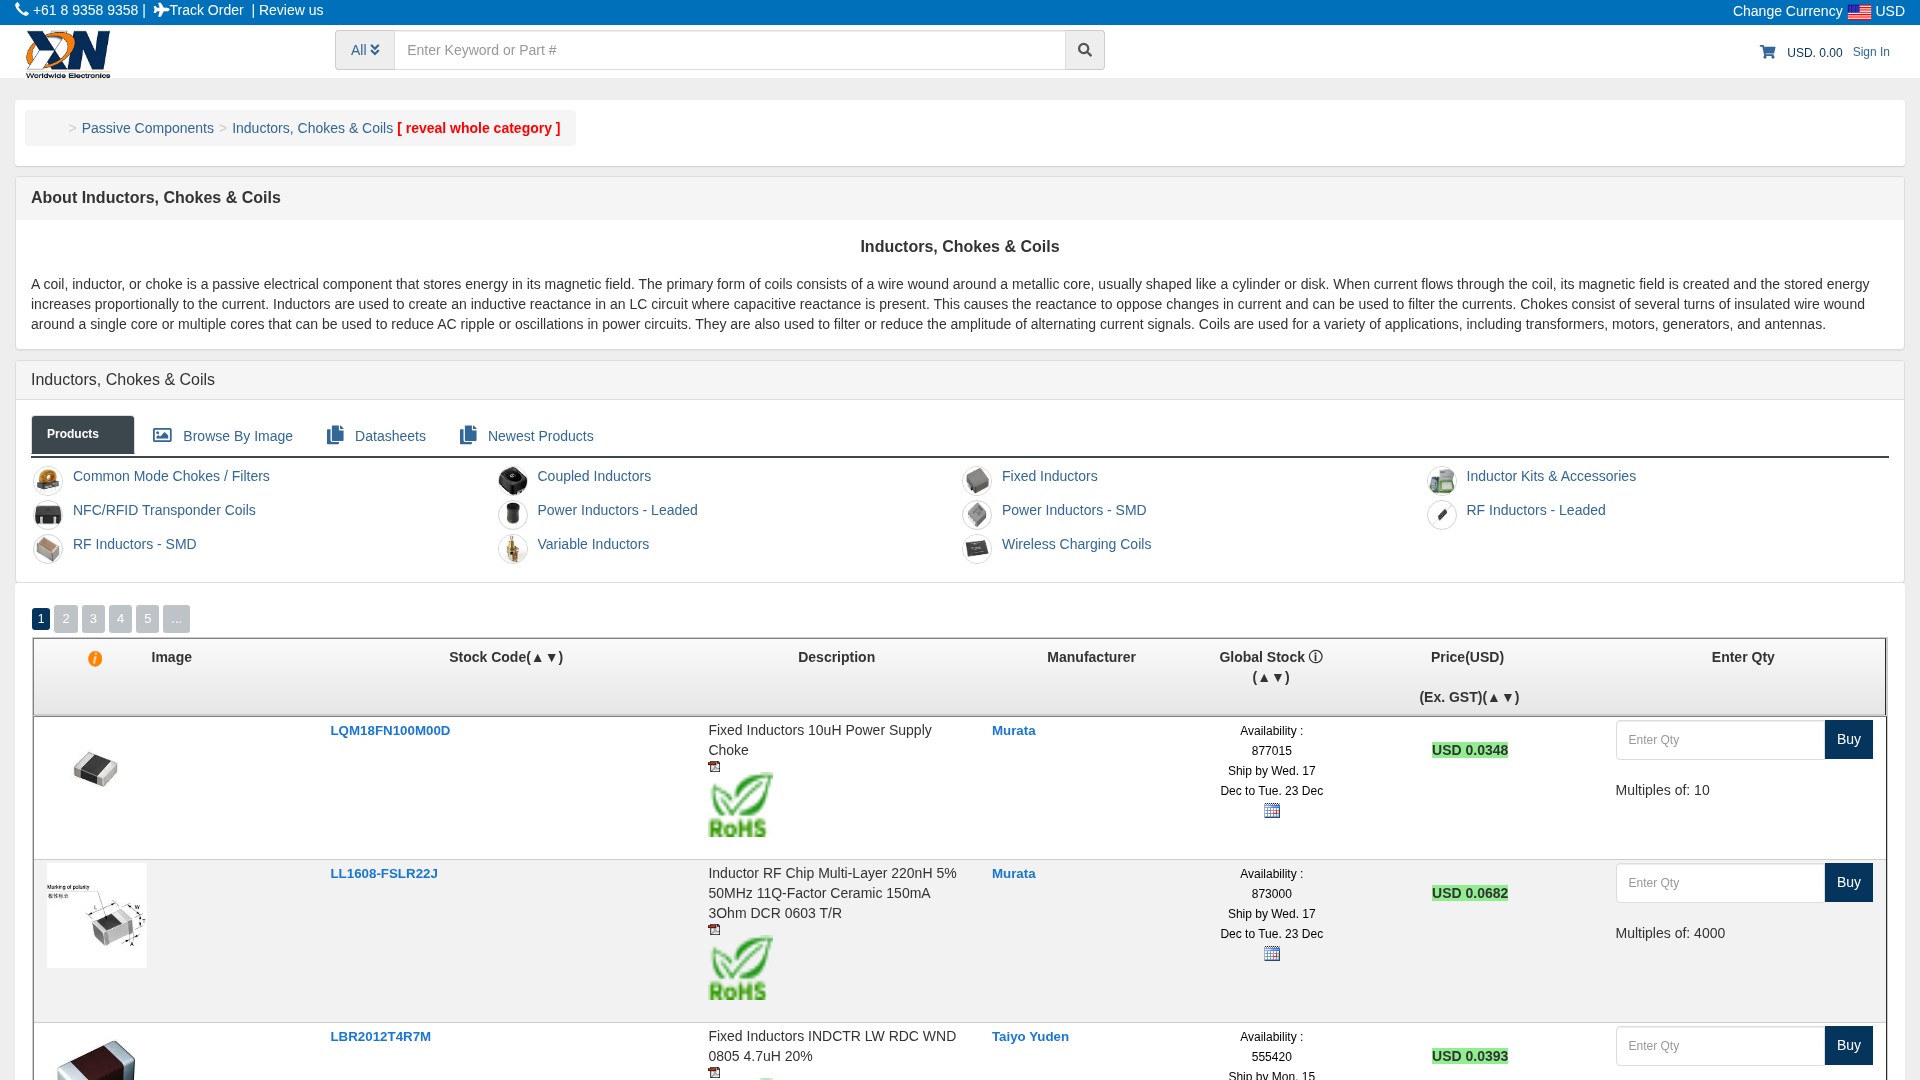Go to results page 2
The image size is (1920, 1080).
pos(66,619)
